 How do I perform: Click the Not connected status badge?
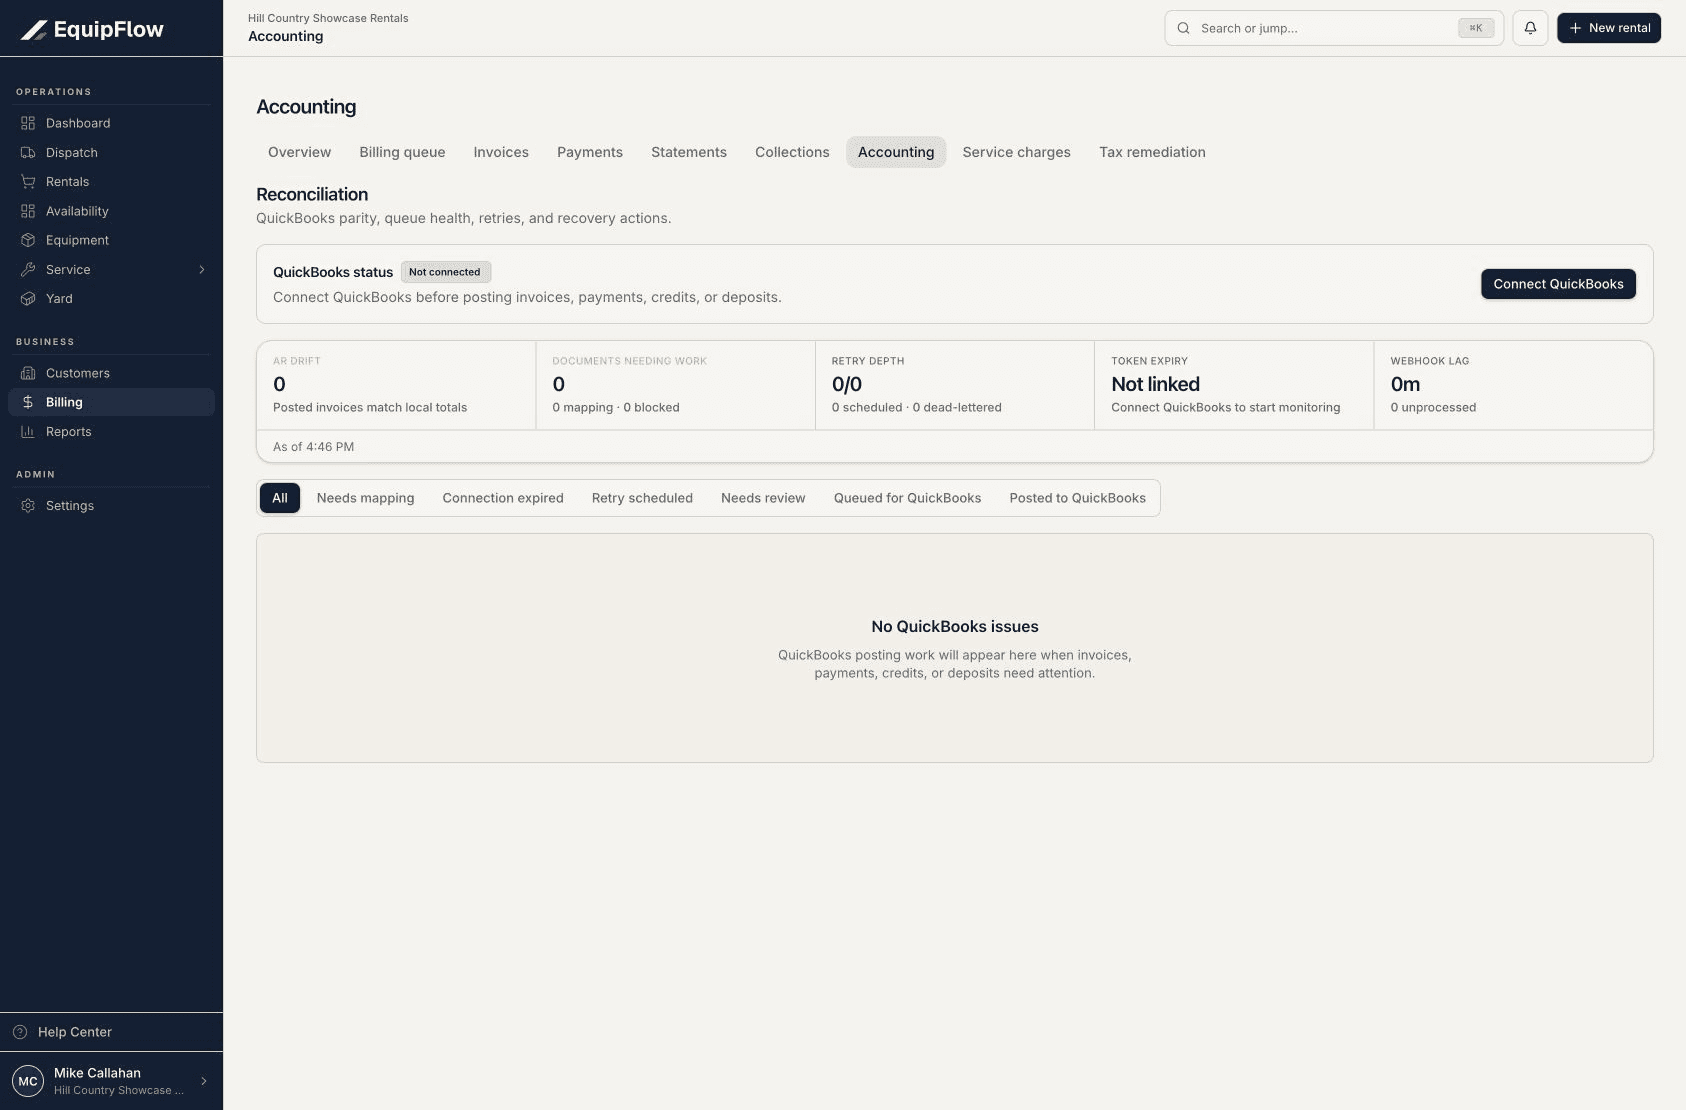(445, 272)
